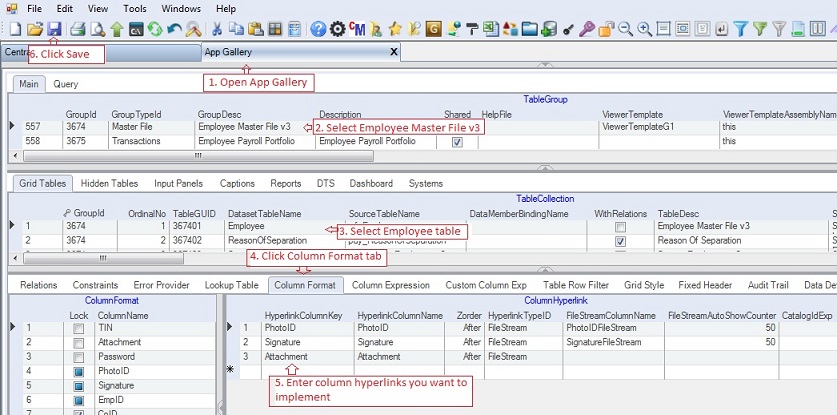Screen dimensions: 837x415
Task: Toggle Shared checkbox for Employee Payroll Portfolio
Action: point(457,142)
